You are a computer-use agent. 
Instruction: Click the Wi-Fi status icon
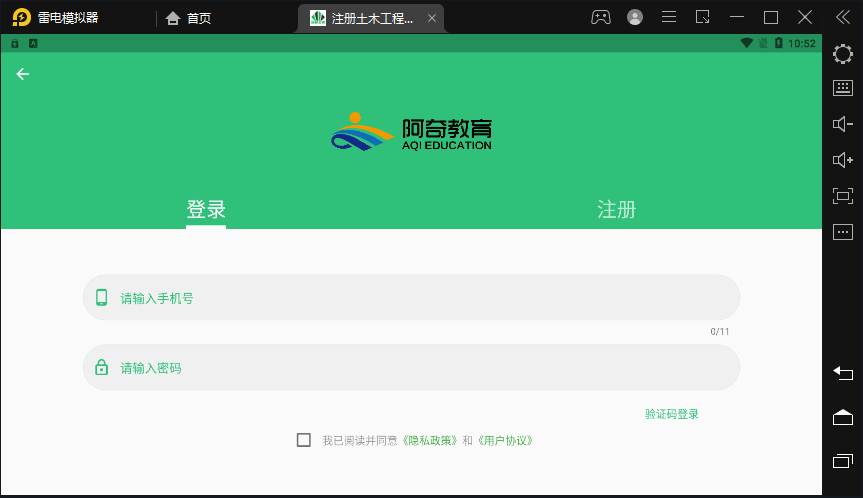[x=746, y=43]
